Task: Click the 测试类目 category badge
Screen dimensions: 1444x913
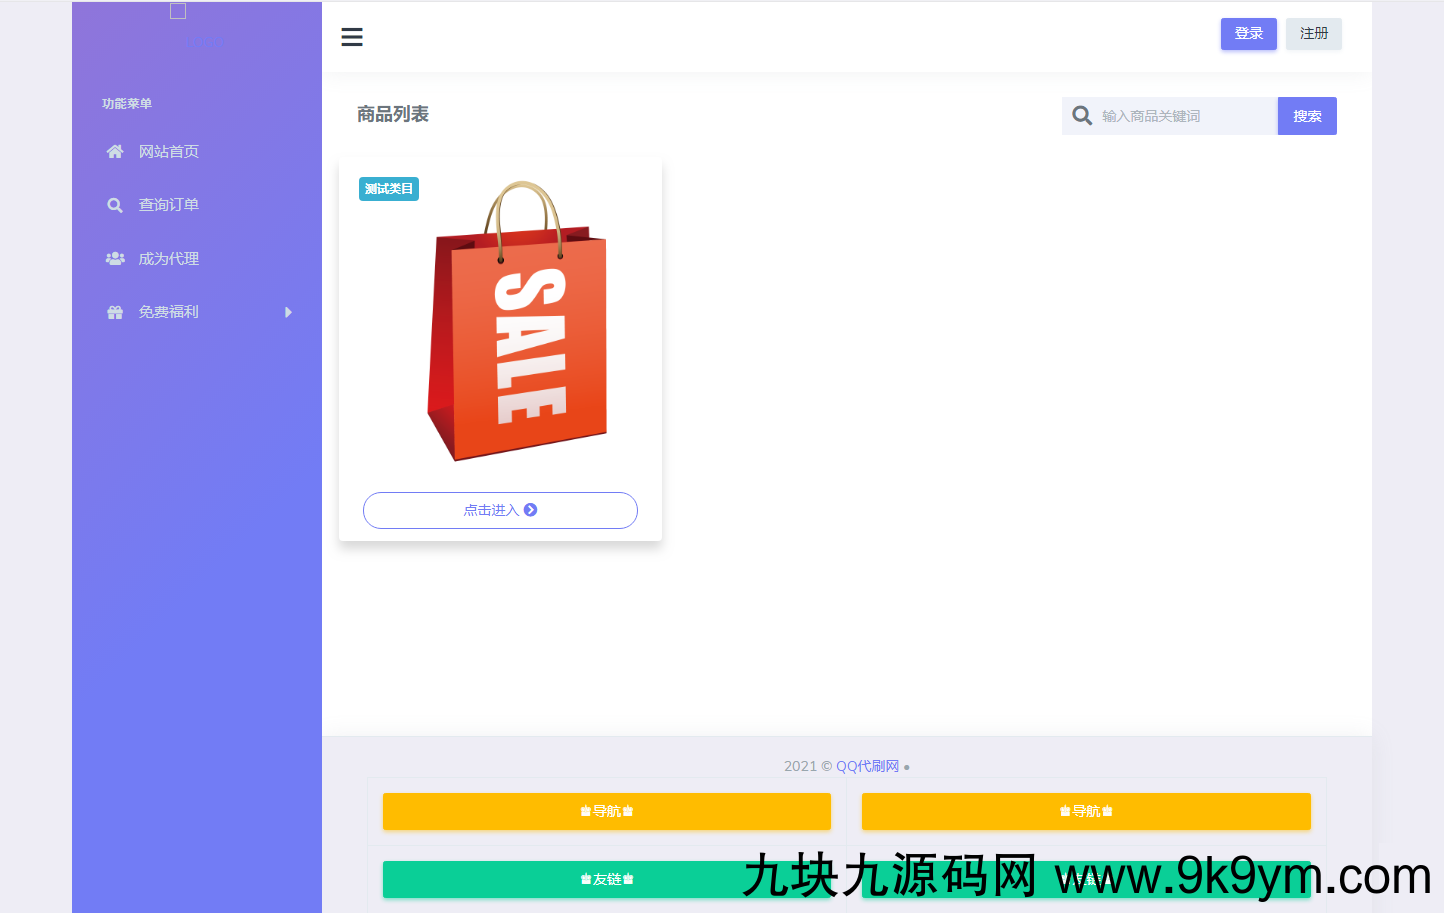Action: [389, 189]
